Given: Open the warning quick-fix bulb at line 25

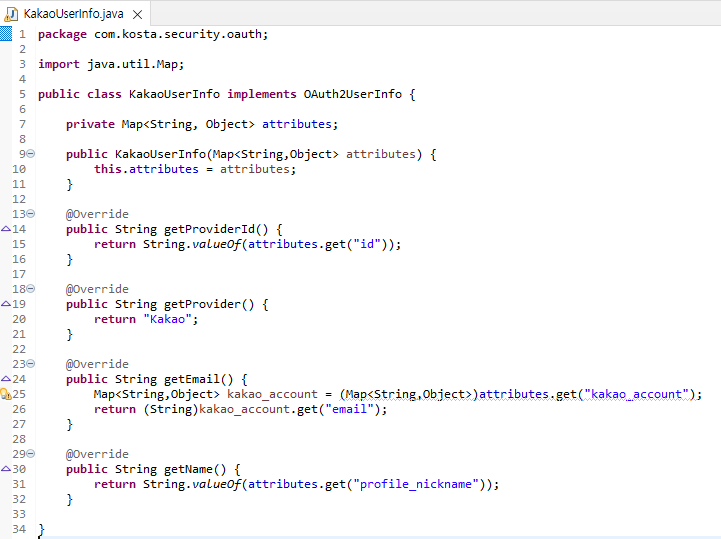Looking at the screenshot, I should pos(6,394).
